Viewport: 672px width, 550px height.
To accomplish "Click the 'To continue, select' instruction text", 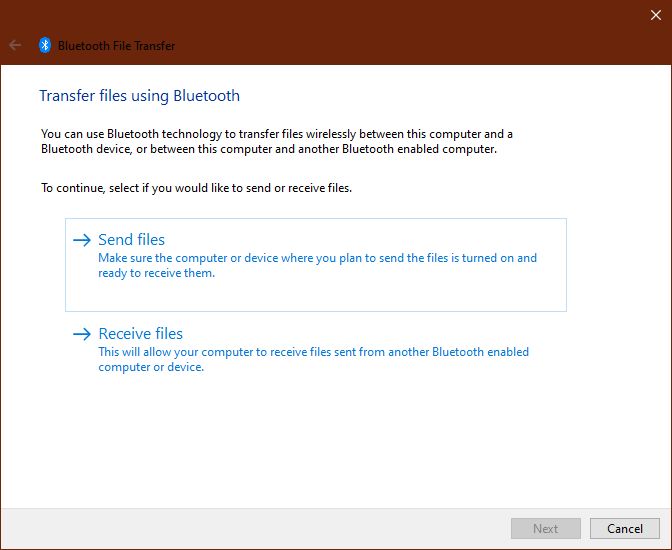I will click(x=196, y=187).
